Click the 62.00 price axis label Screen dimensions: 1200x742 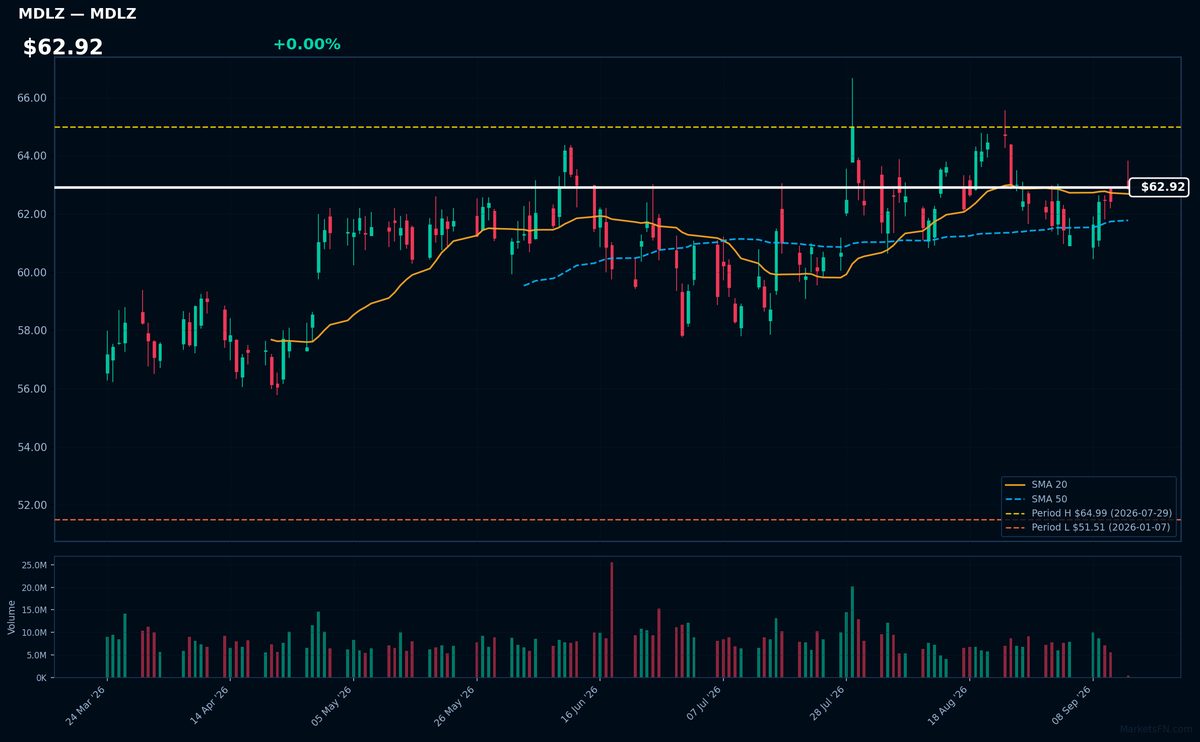[x=33, y=214]
